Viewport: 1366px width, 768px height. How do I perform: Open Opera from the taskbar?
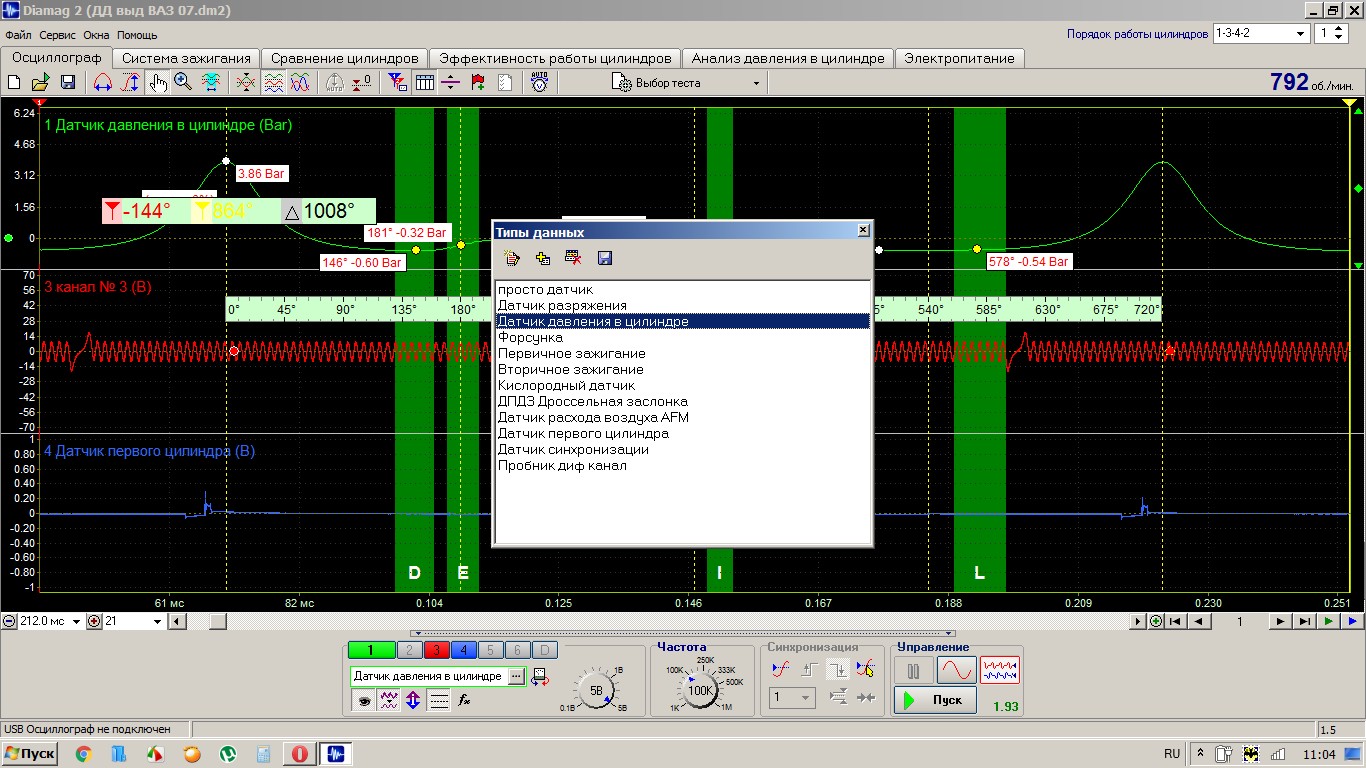point(299,753)
